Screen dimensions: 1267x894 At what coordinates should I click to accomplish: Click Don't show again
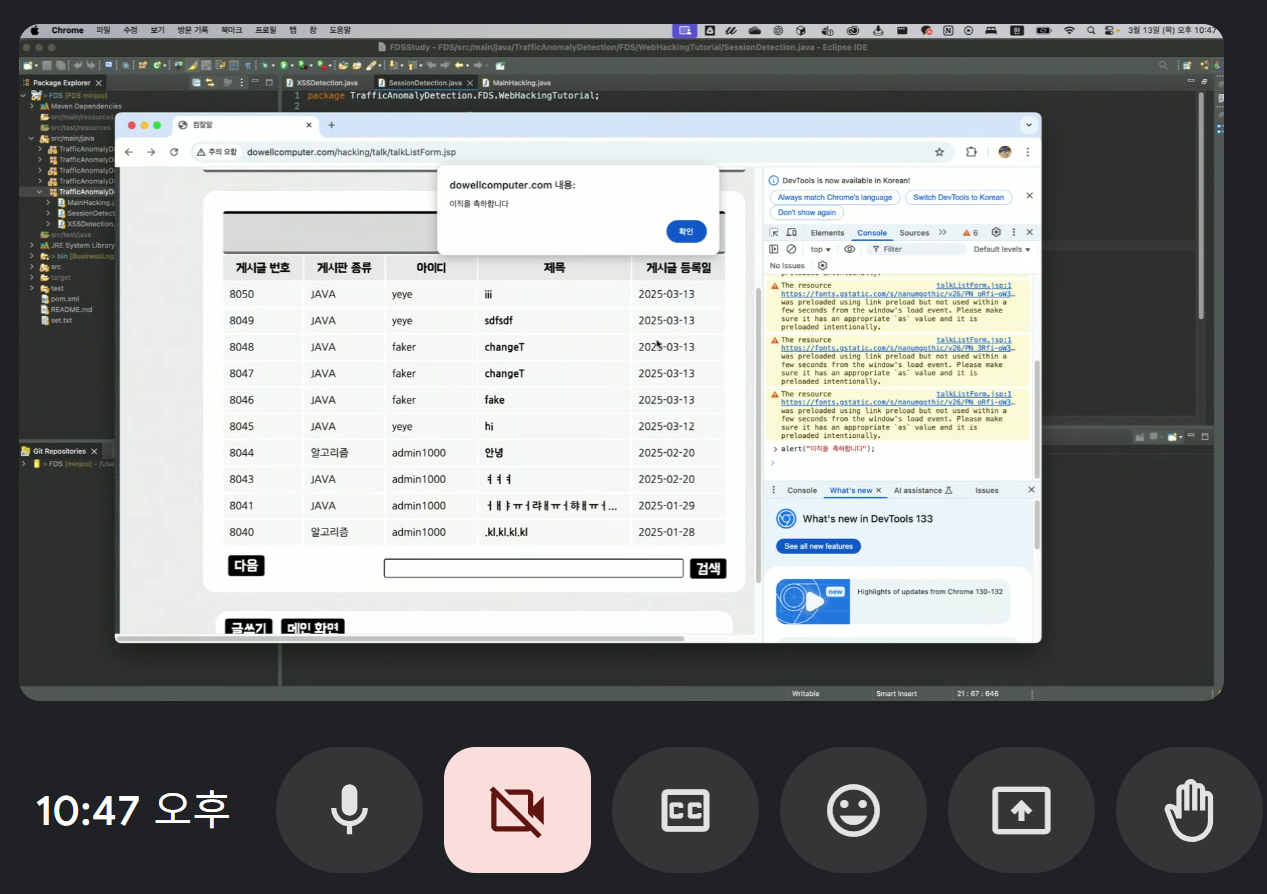tap(807, 213)
